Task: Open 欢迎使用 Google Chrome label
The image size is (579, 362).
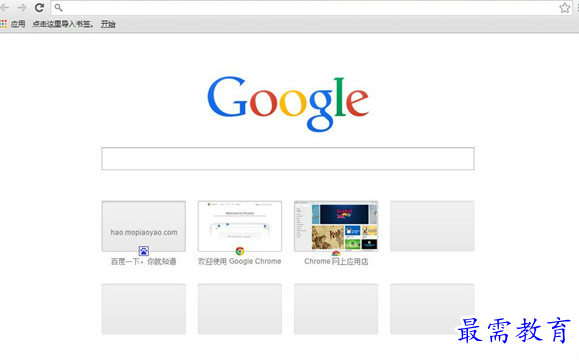Action: pos(240,262)
